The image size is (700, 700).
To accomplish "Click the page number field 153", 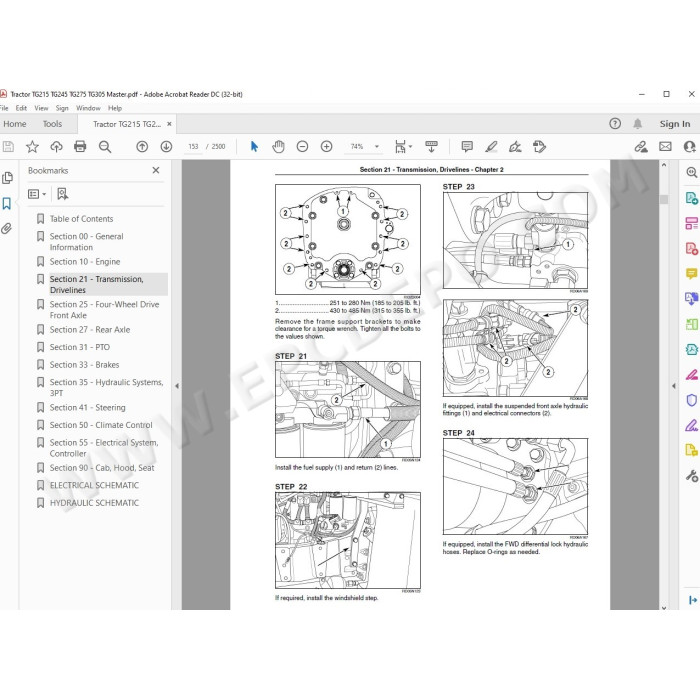I will [x=193, y=146].
